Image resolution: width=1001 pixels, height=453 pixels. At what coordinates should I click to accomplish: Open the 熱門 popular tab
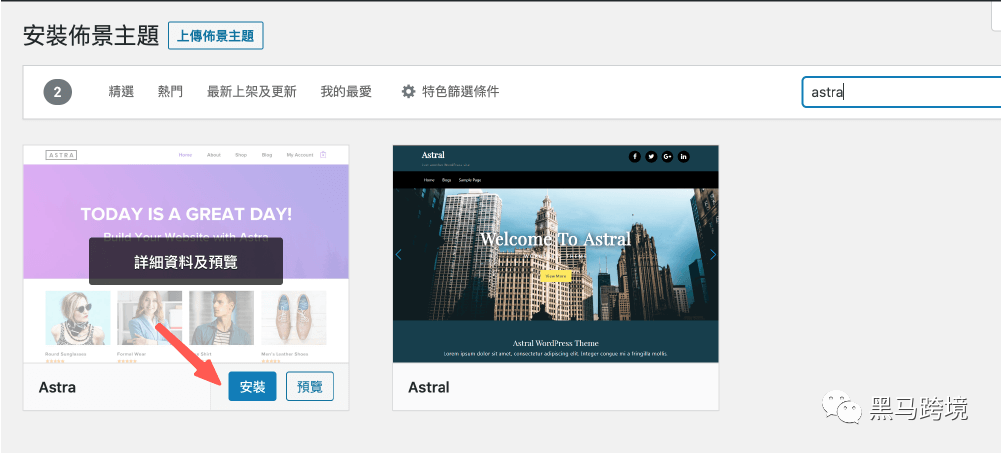click(170, 92)
